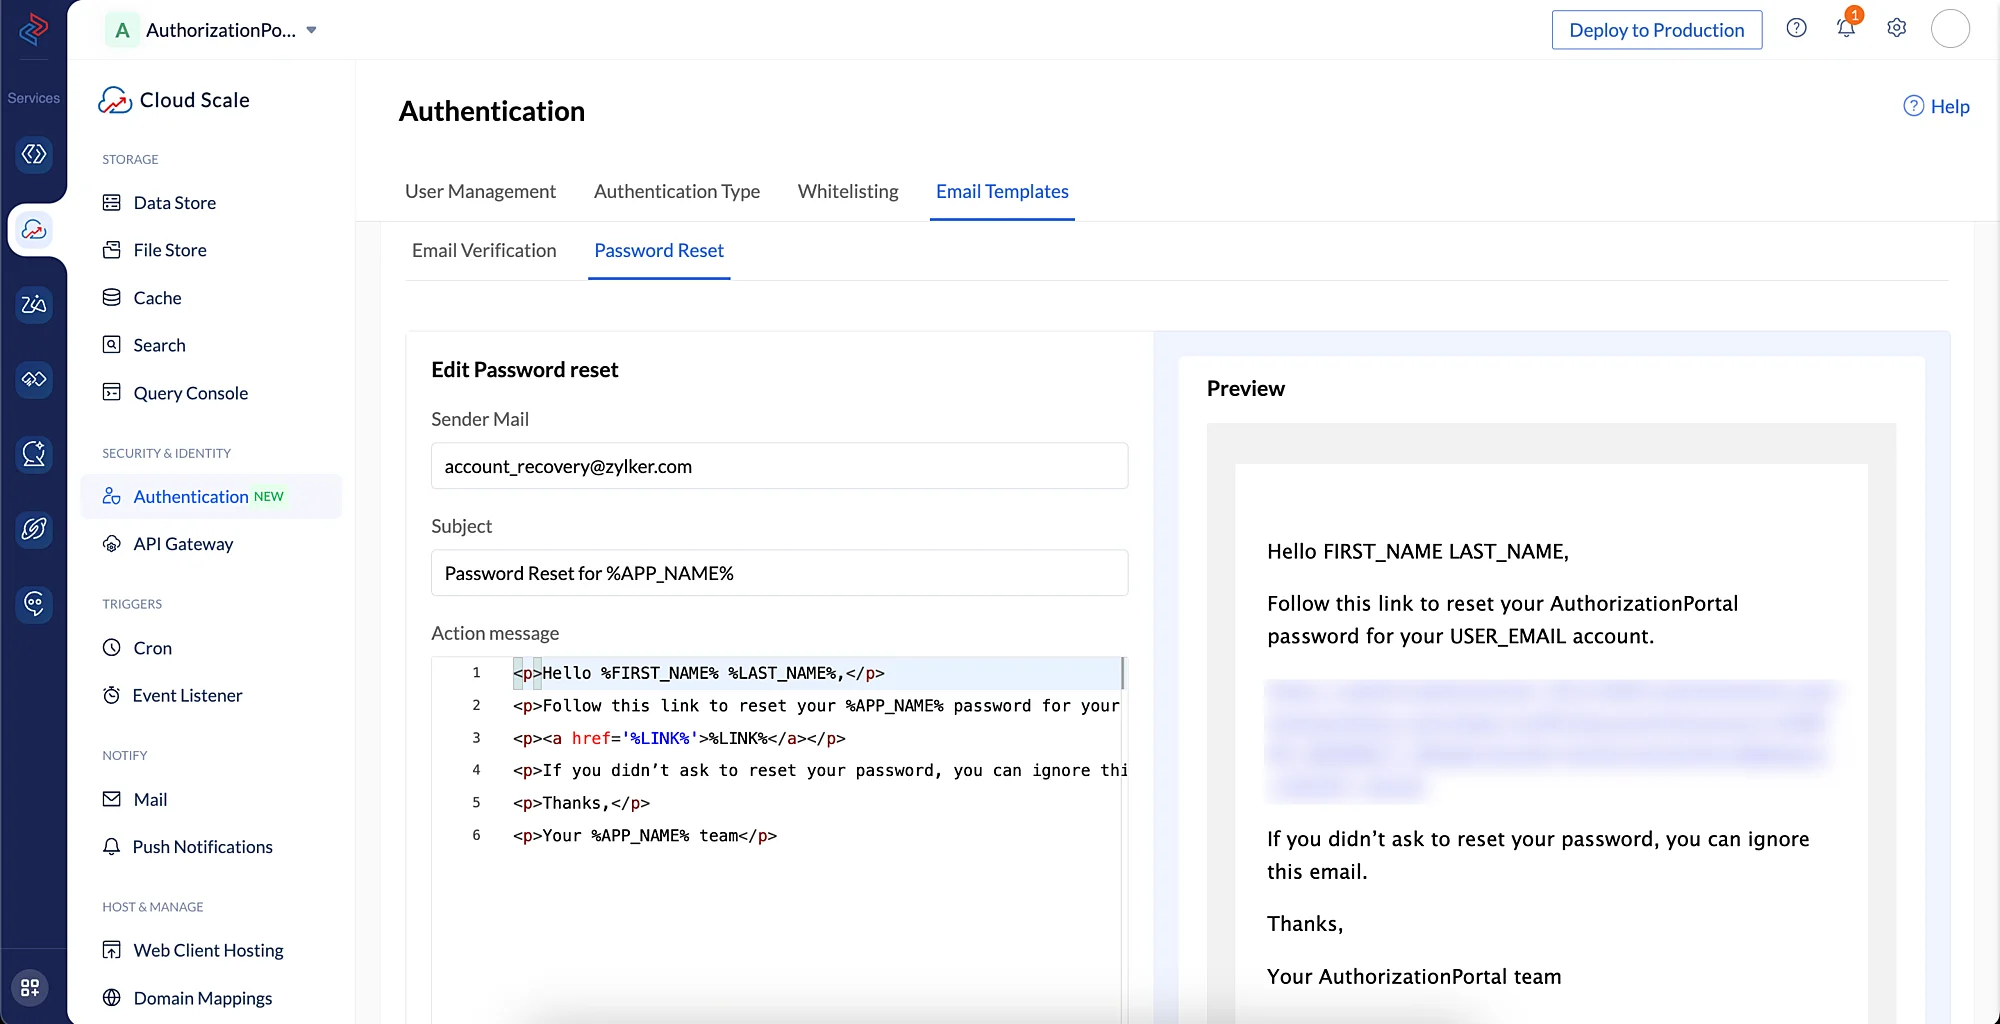Click the 'Your %APP_NAME% team' editor line
Screen dimensions: 2000x1024
point(645,836)
